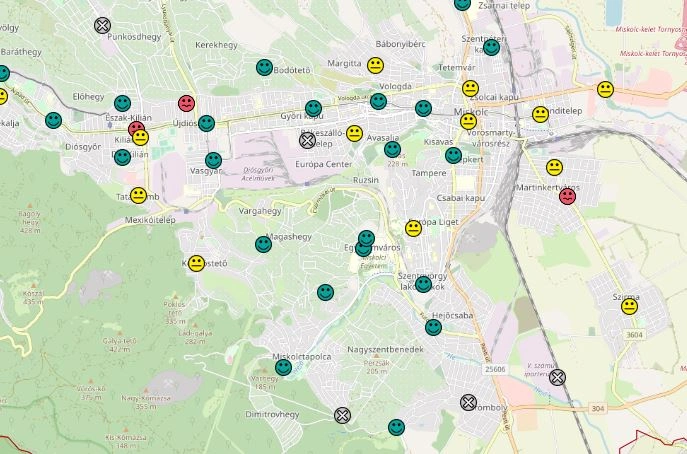
Task: Open the green smiley at Magashegy
Action: [263, 244]
